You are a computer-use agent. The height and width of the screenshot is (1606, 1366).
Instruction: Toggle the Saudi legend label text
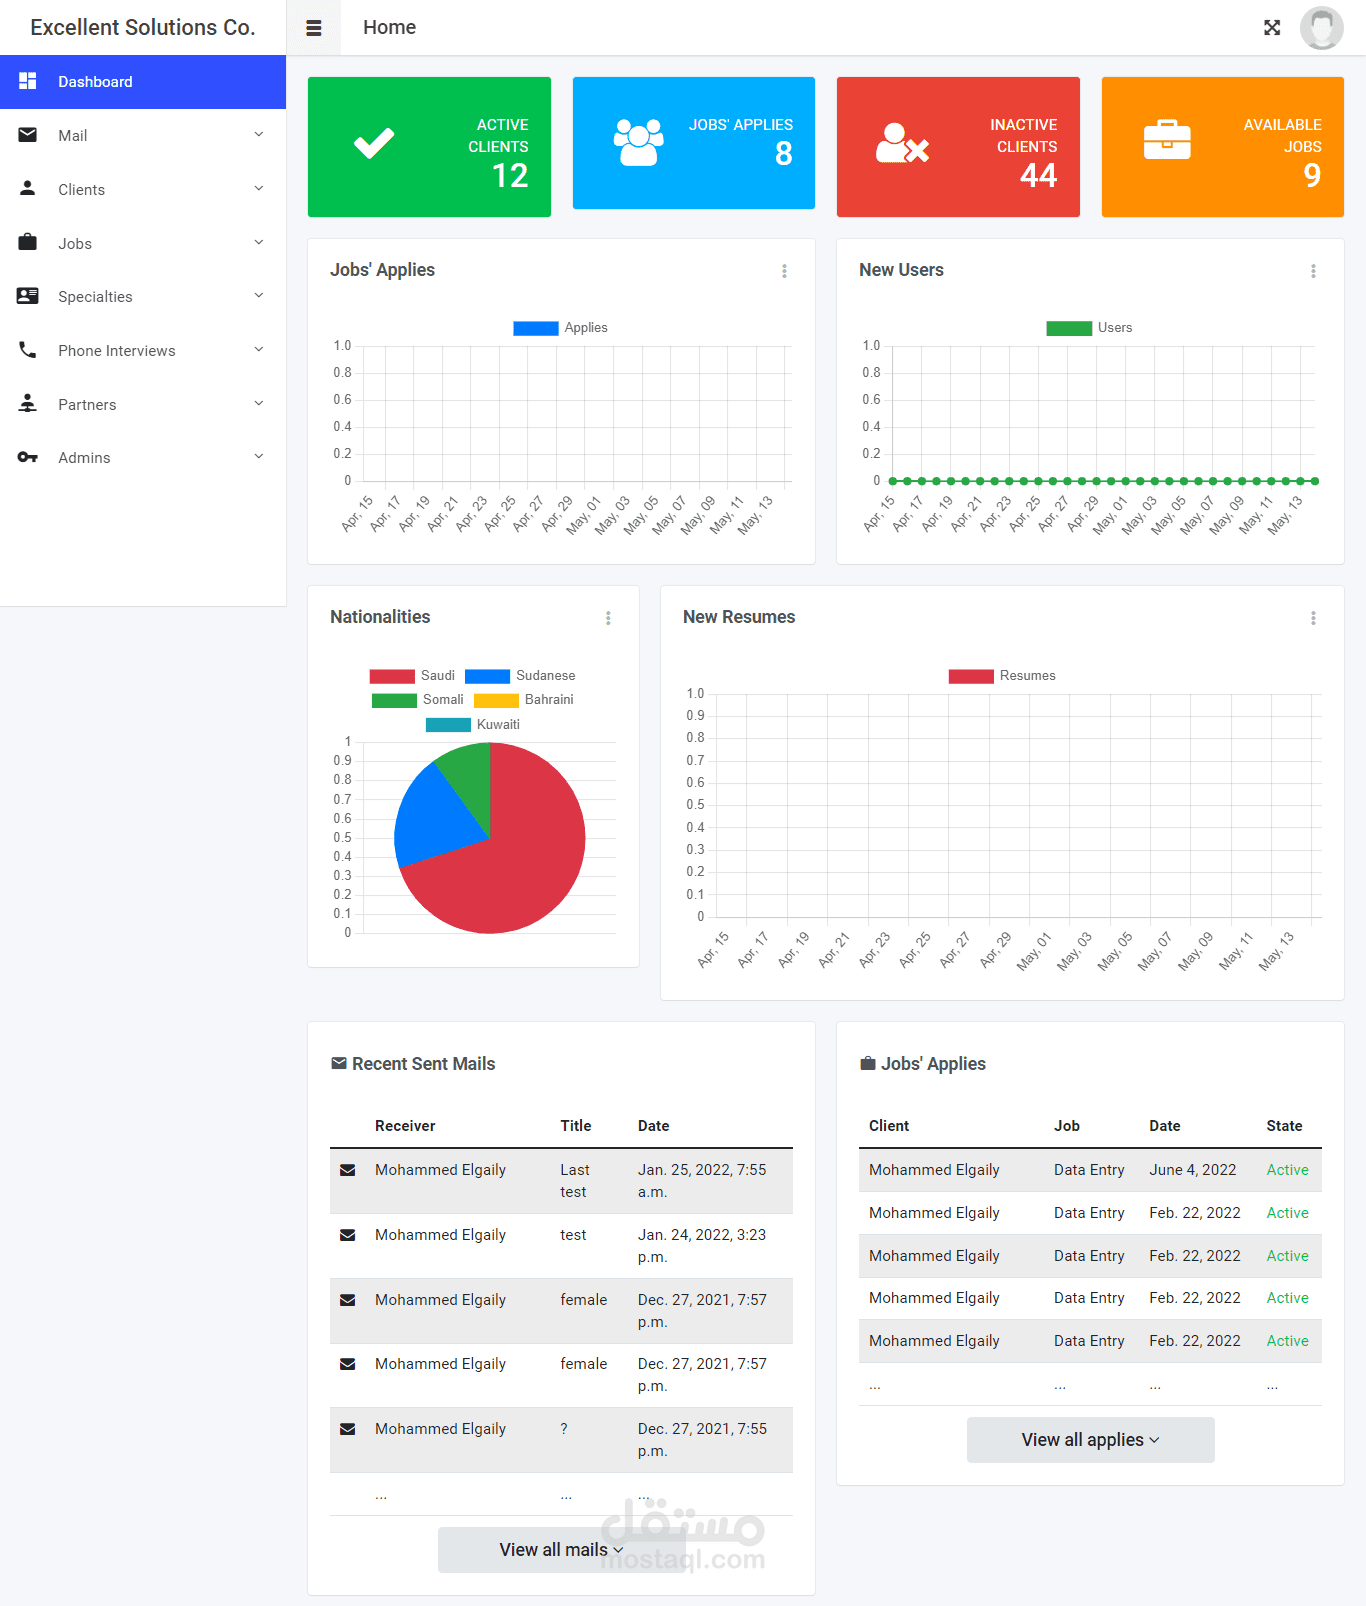(x=438, y=676)
